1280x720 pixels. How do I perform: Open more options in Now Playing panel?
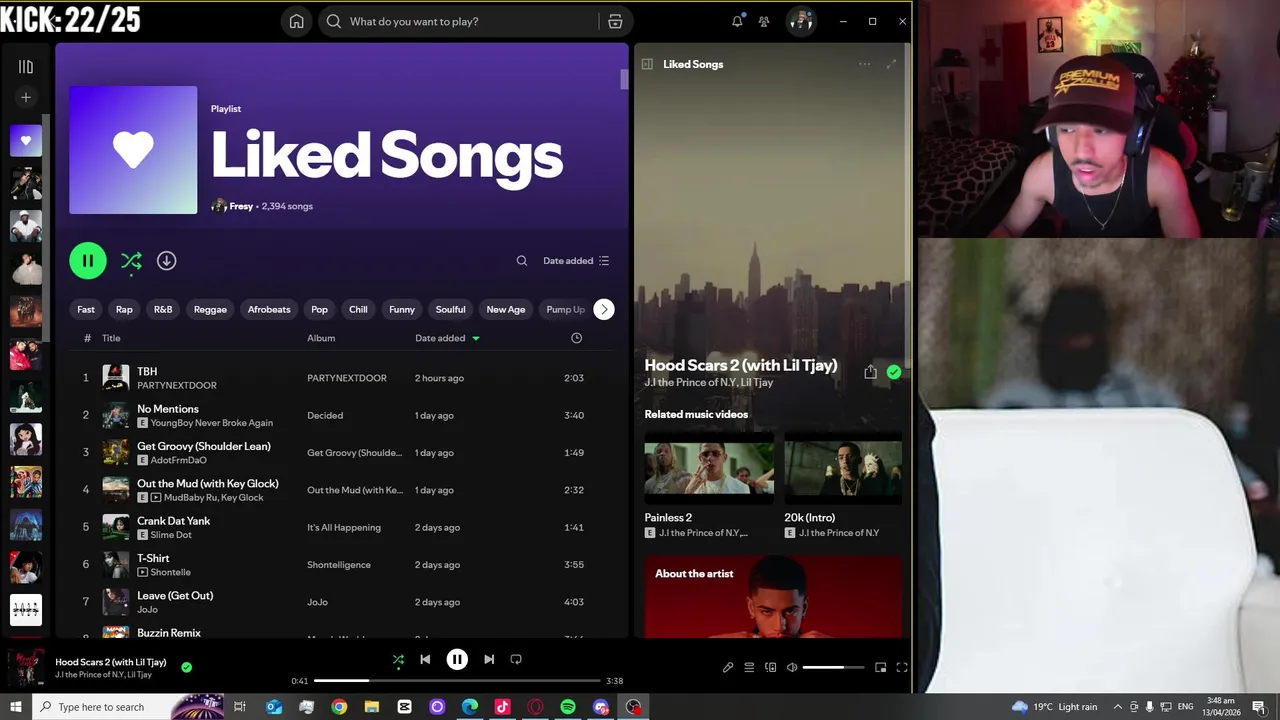point(864,64)
